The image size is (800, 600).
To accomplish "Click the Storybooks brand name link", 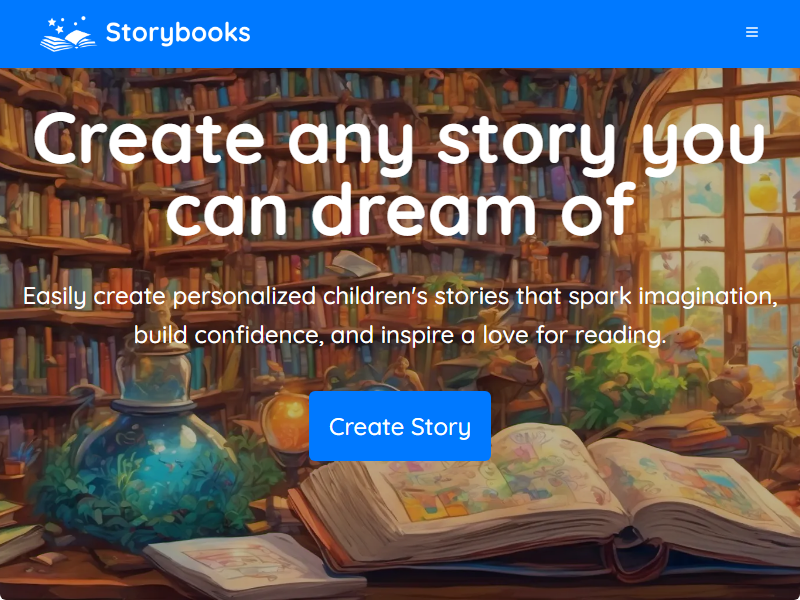I will [178, 33].
